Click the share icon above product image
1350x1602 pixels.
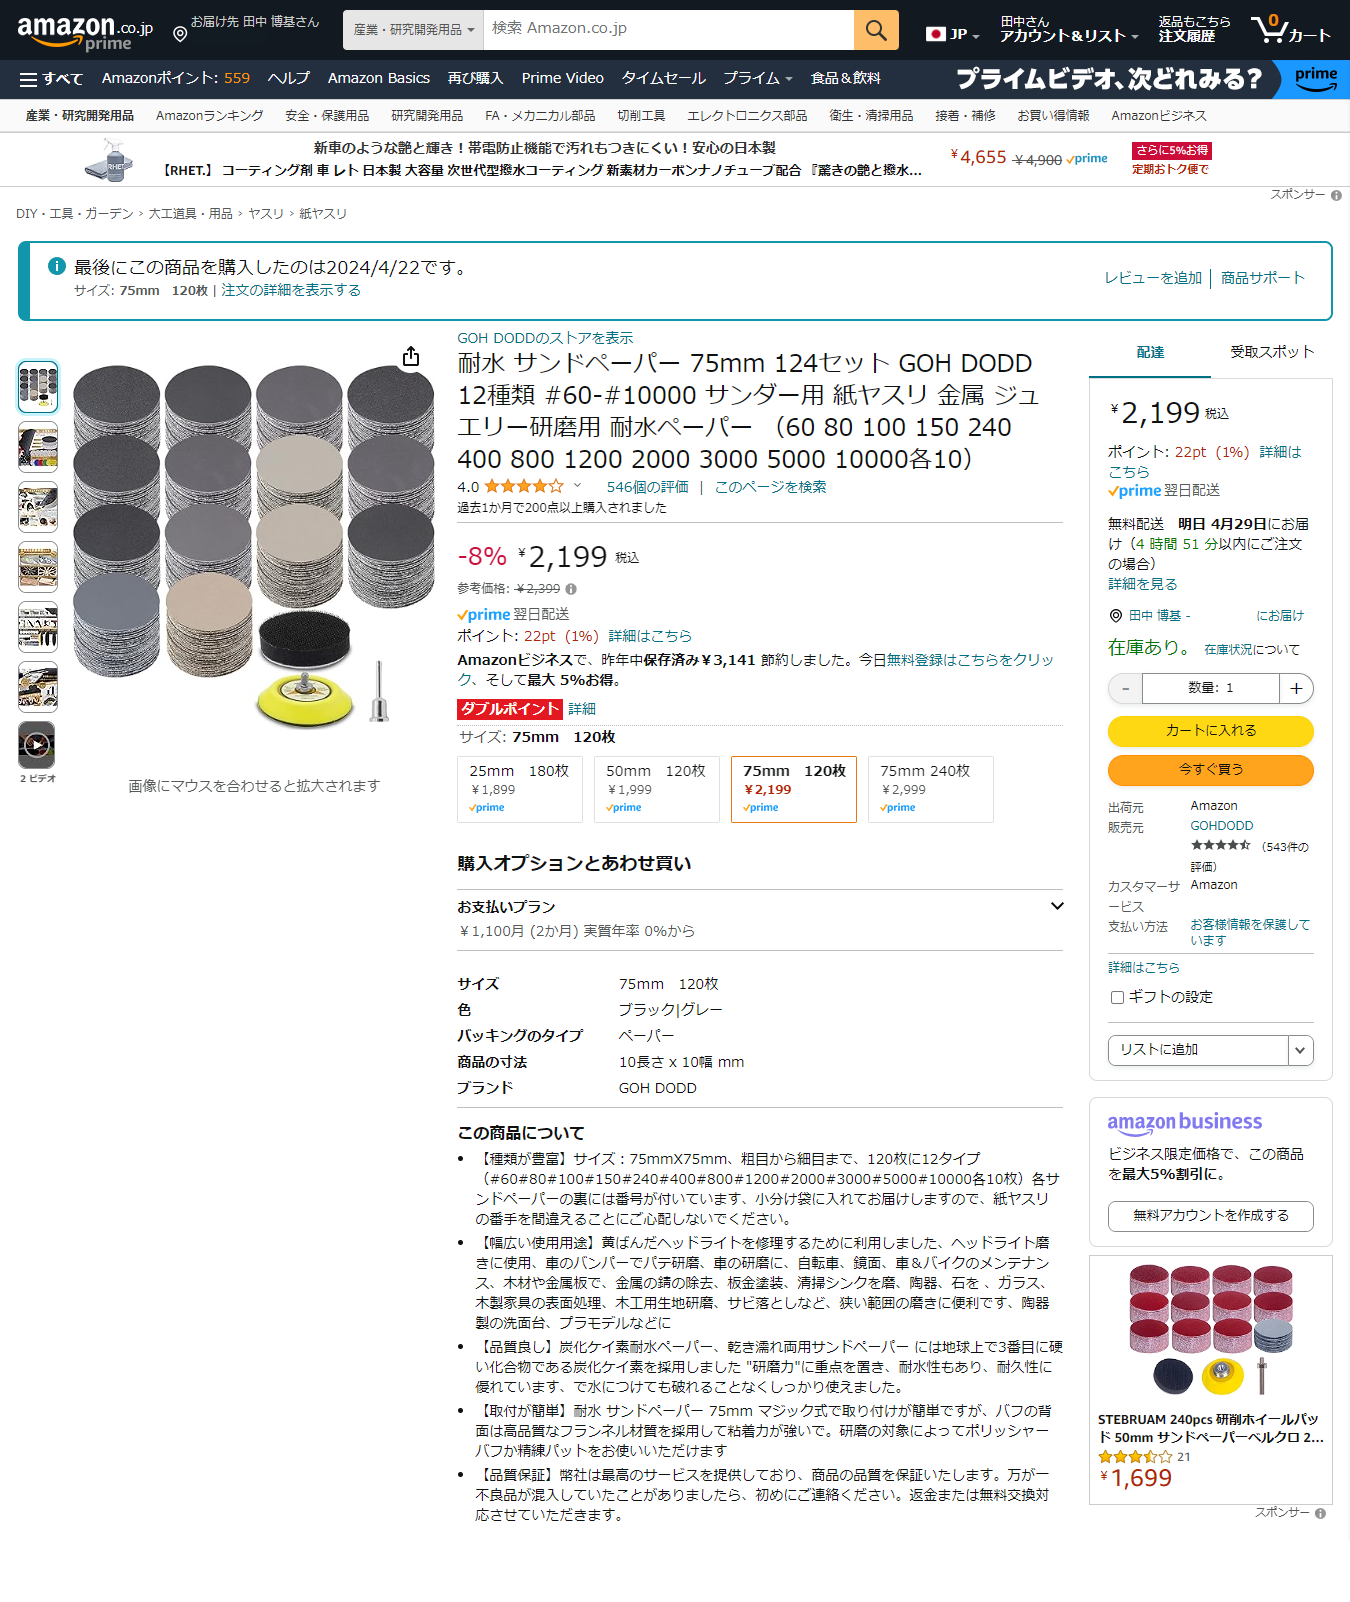pyautogui.click(x=411, y=357)
